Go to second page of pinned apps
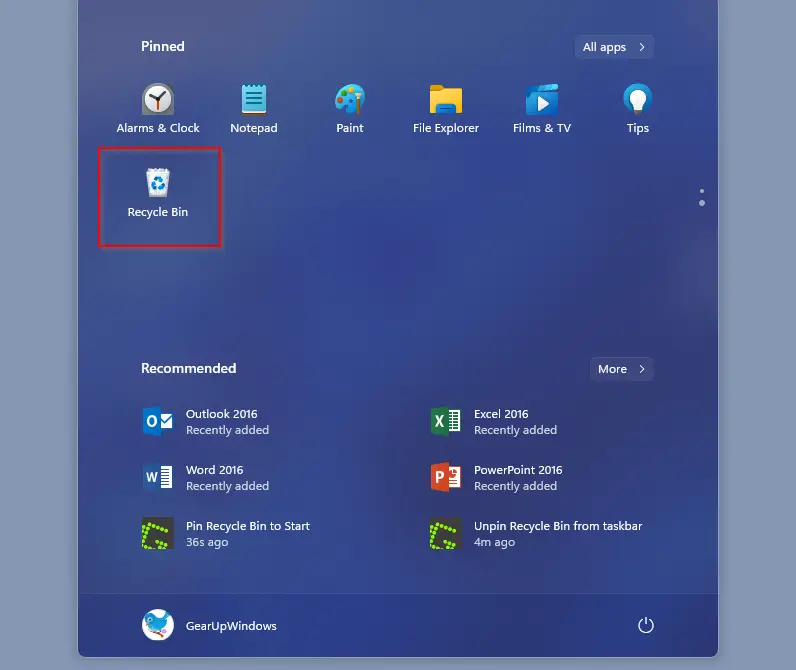Image resolution: width=796 pixels, height=670 pixels. point(702,203)
